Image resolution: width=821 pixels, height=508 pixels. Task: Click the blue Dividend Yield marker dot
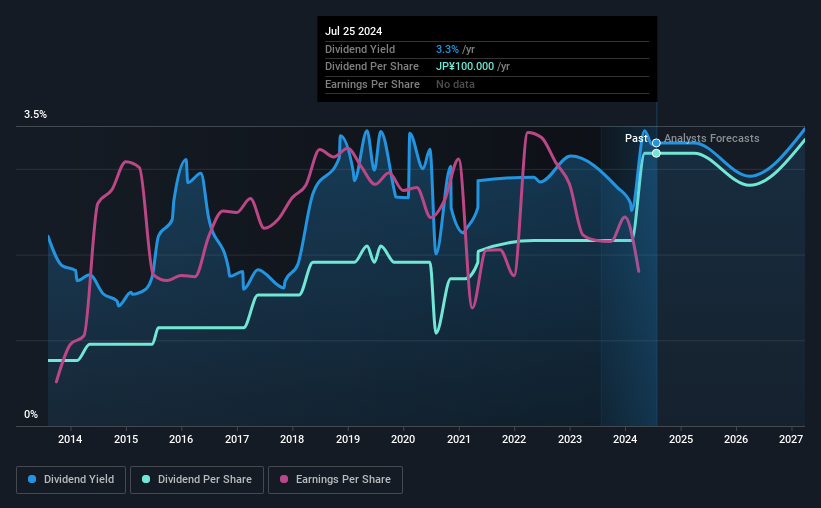656,143
